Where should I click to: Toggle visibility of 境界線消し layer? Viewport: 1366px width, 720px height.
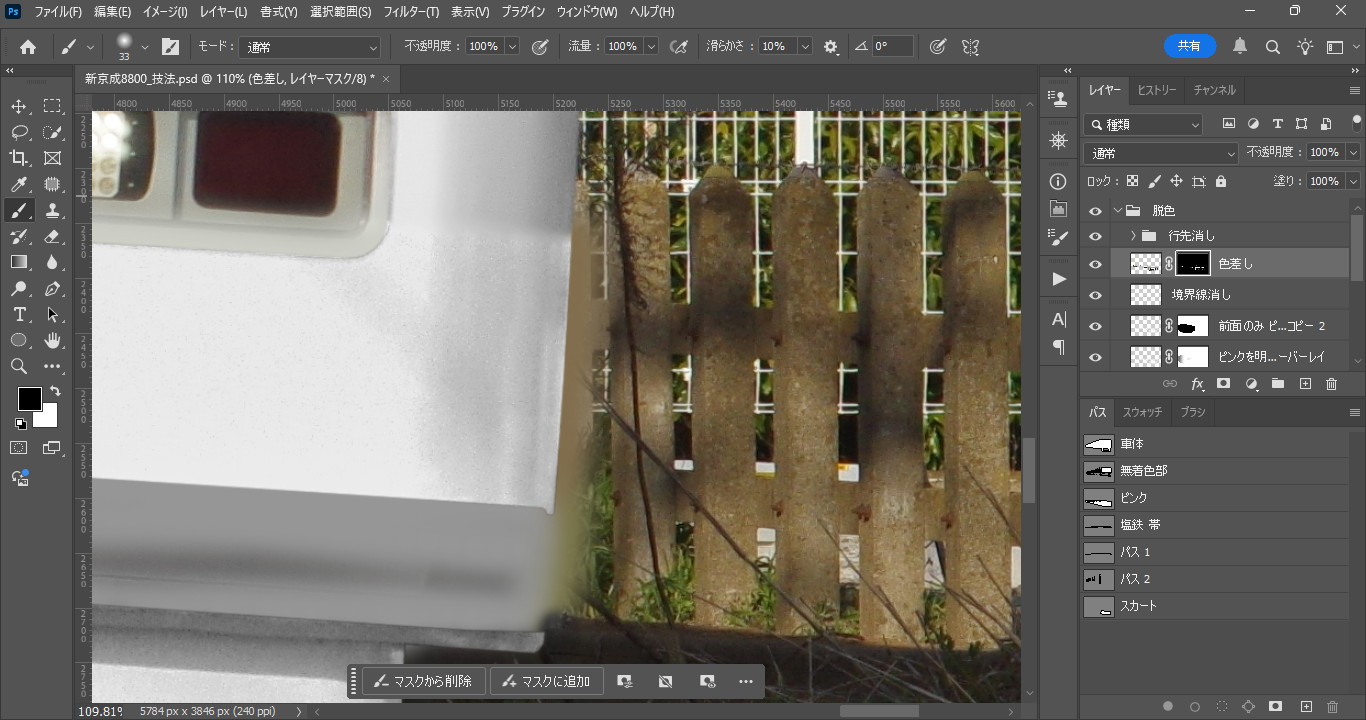click(1095, 295)
